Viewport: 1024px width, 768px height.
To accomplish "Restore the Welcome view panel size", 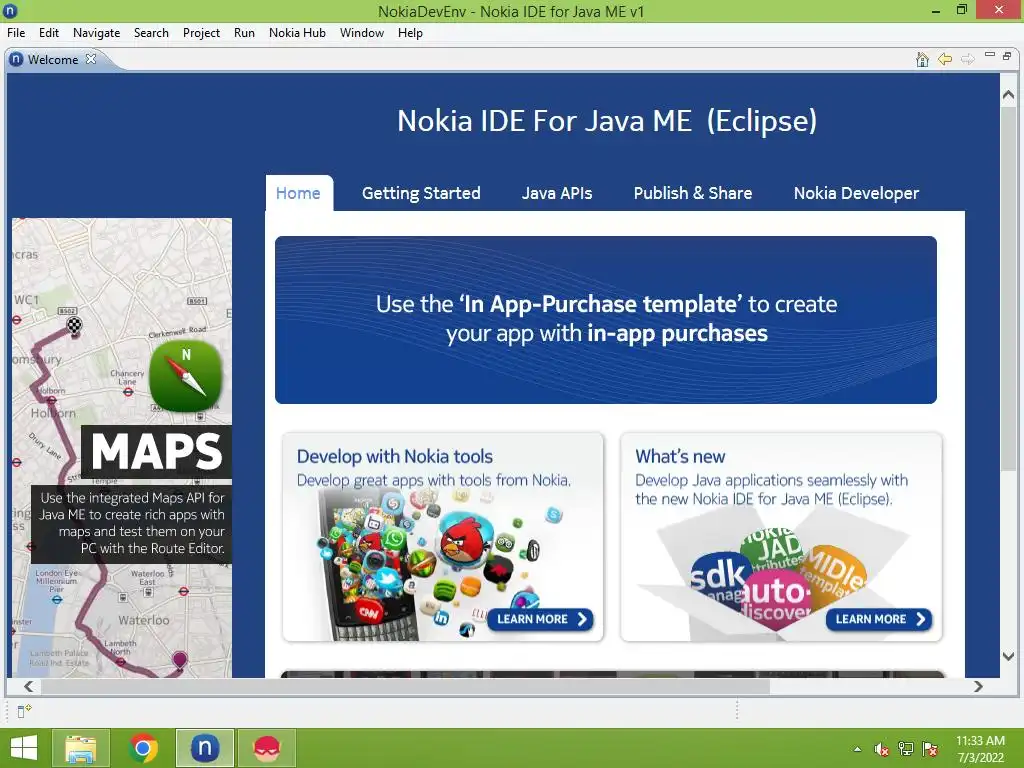I will 1007,56.
